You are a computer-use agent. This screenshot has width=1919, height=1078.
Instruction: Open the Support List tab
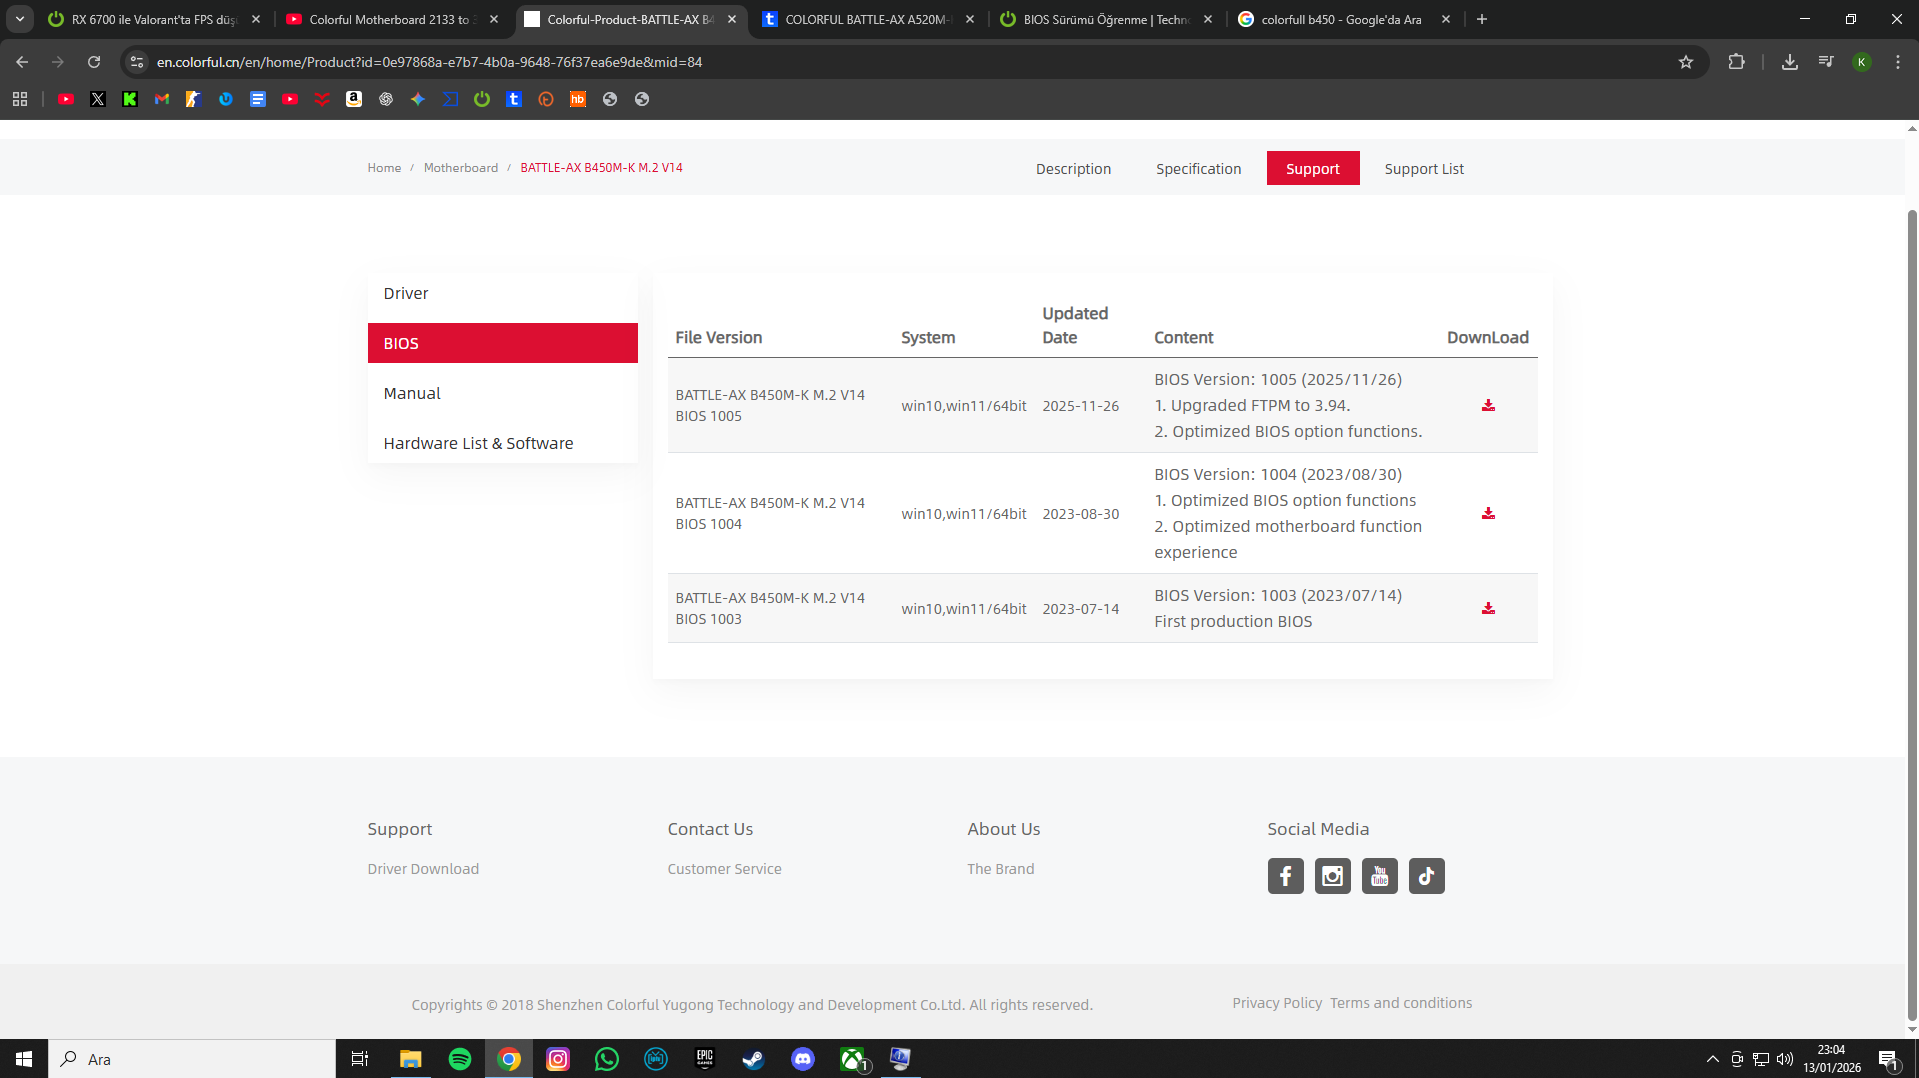tap(1424, 169)
